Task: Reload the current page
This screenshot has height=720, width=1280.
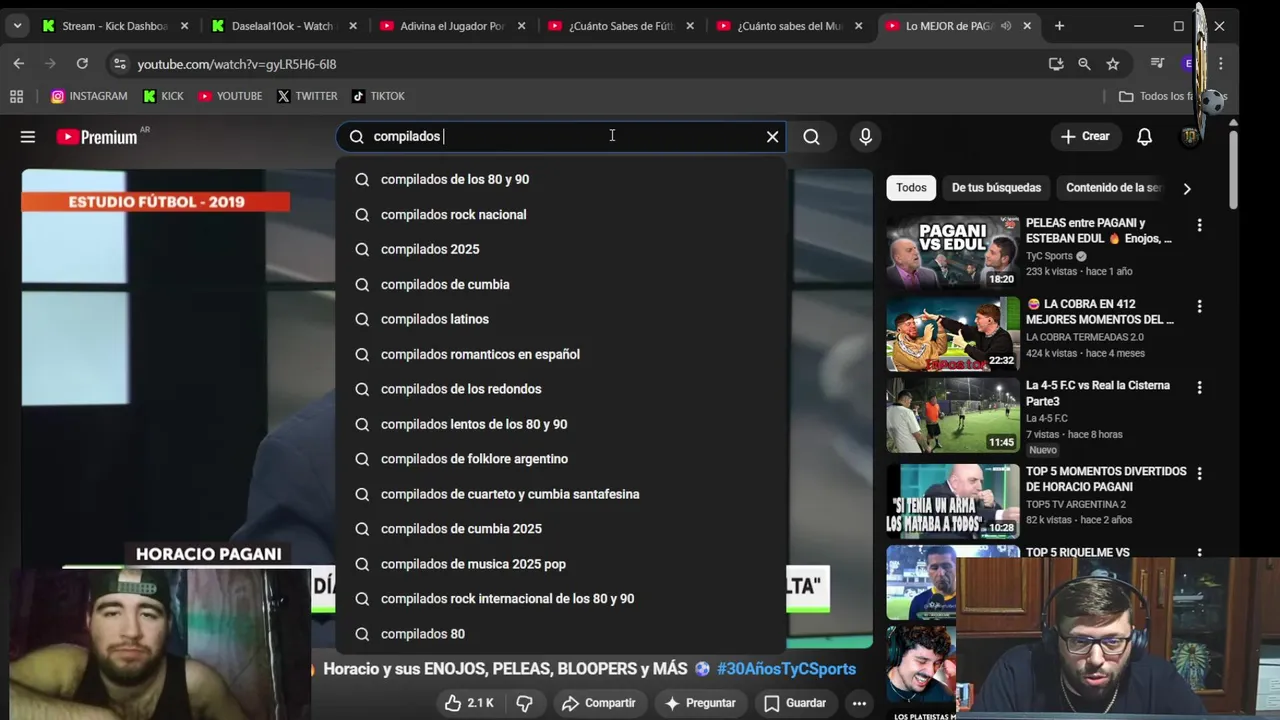Action: pyautogui.click(x=82, y=63)
